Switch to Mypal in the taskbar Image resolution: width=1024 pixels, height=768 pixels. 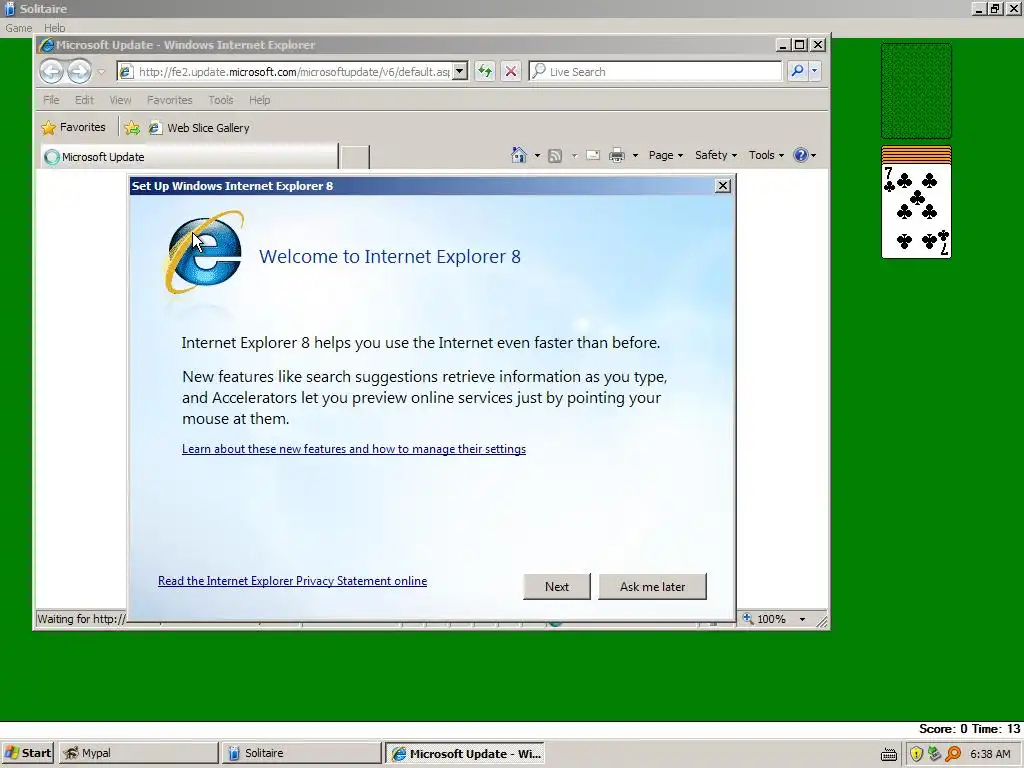pos(138,753)
